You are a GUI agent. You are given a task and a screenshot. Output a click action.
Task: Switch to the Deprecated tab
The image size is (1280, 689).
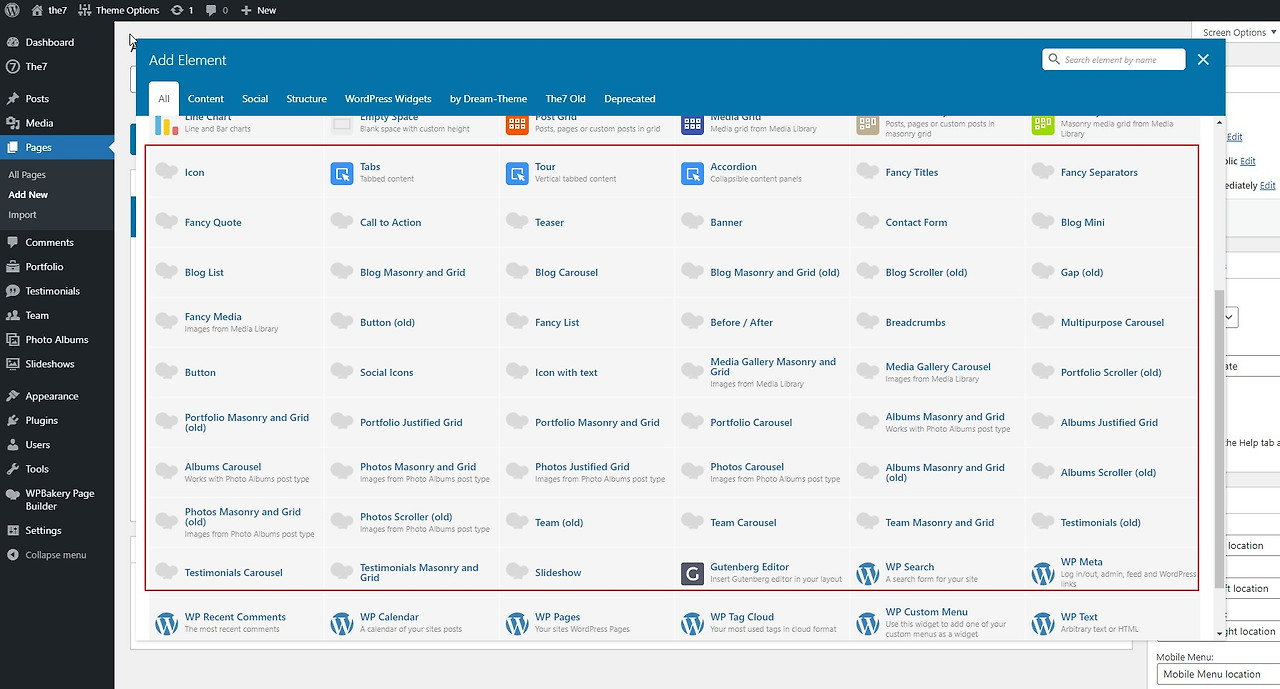(630, 99)
